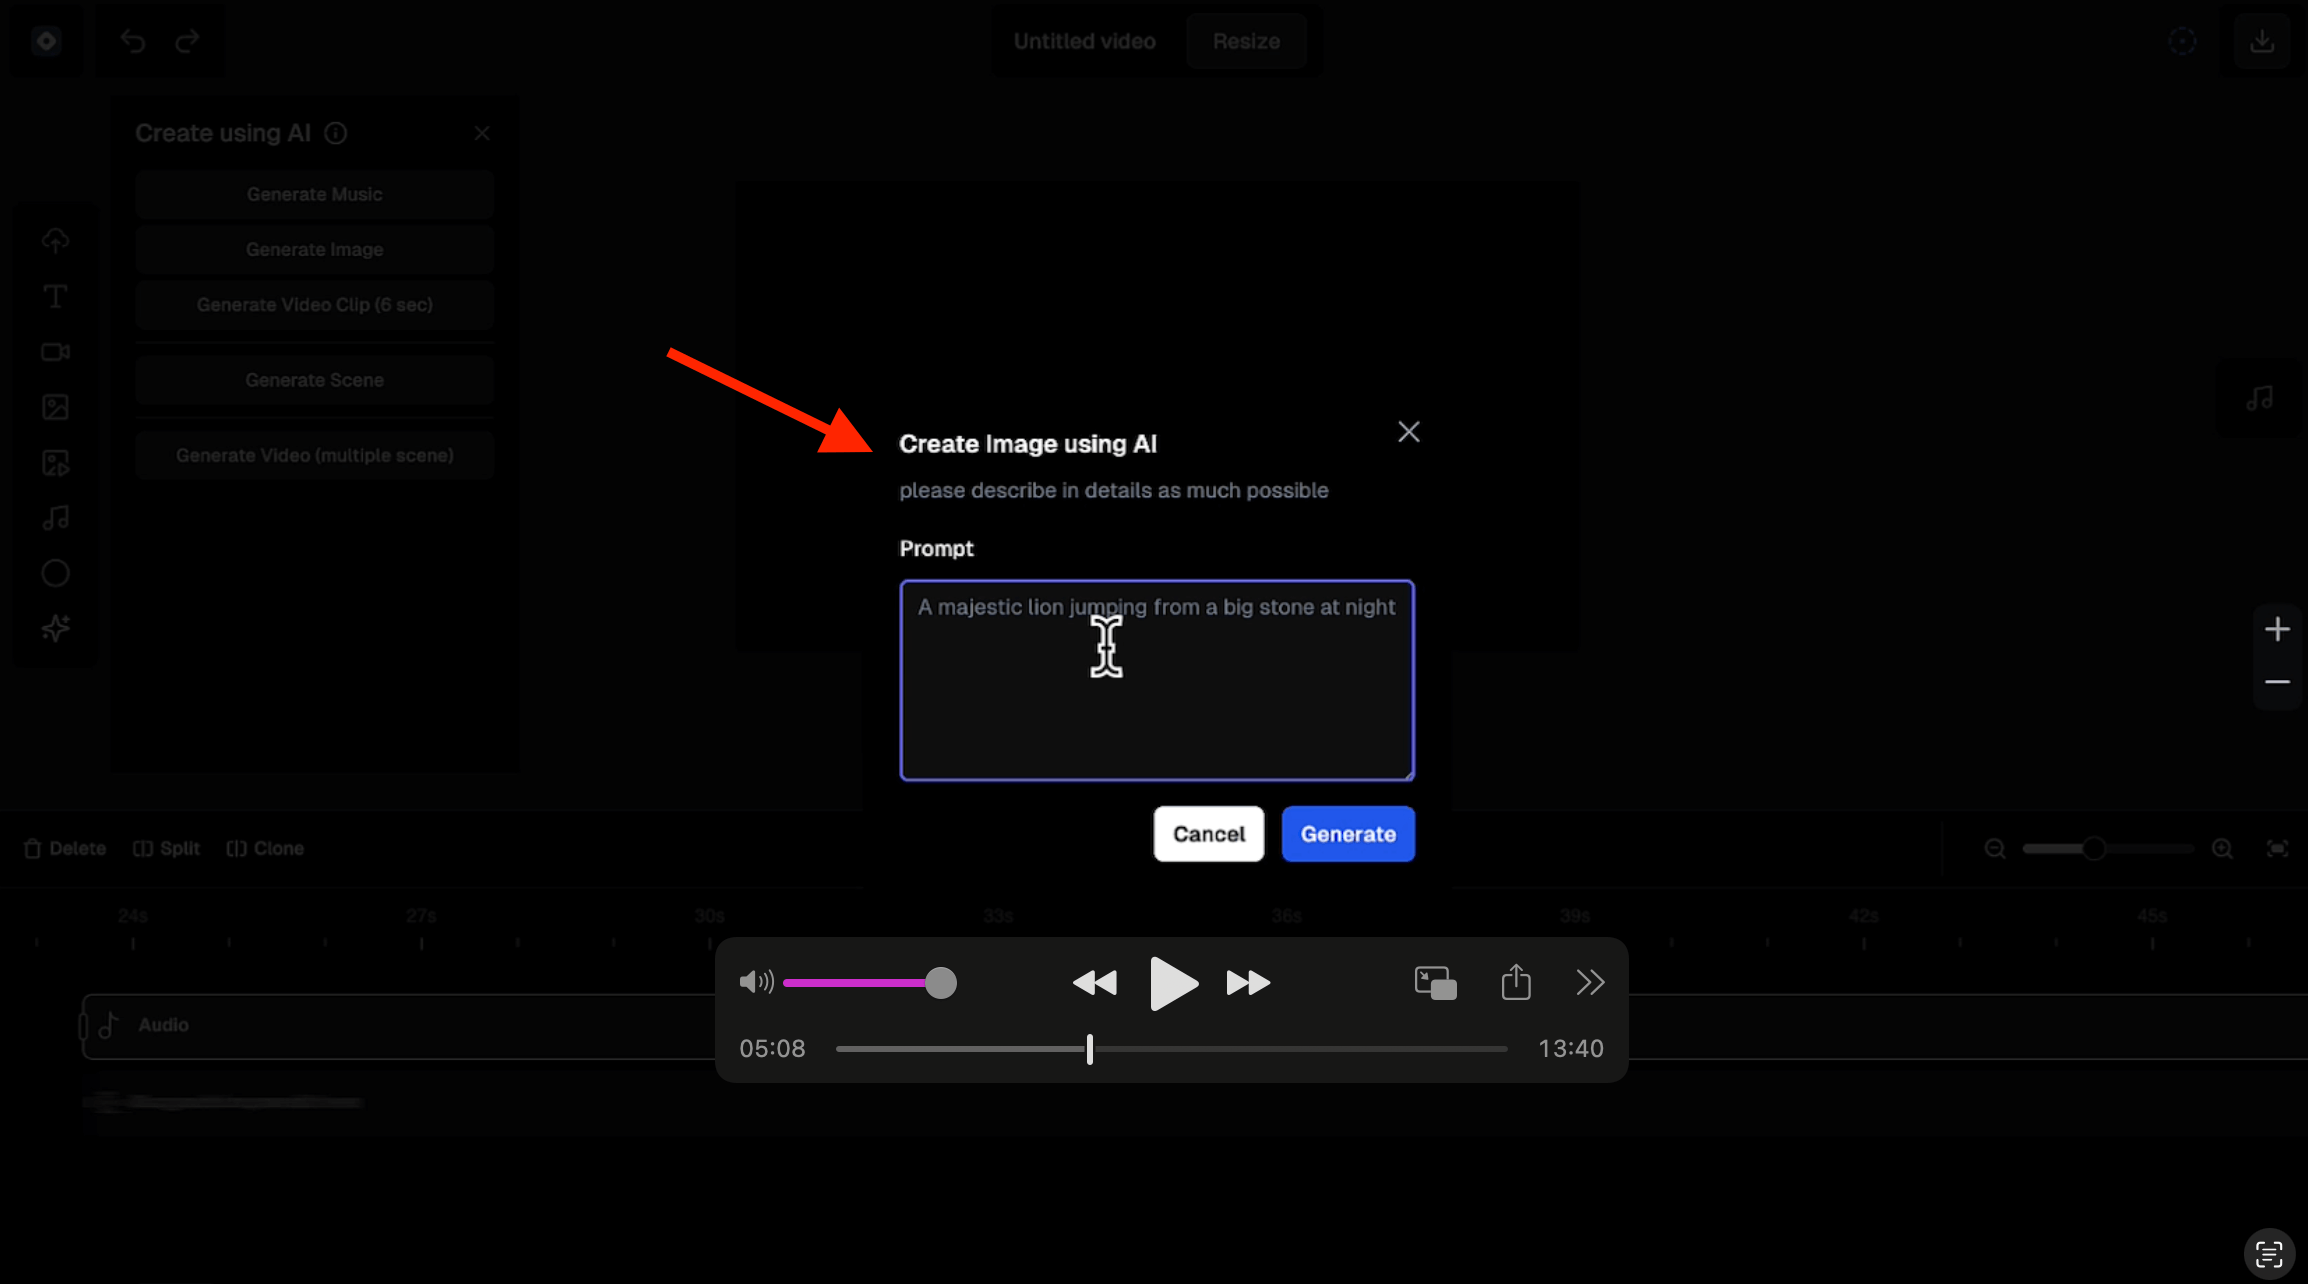Mute audio via the speaker icon

(x=756, y=982)
